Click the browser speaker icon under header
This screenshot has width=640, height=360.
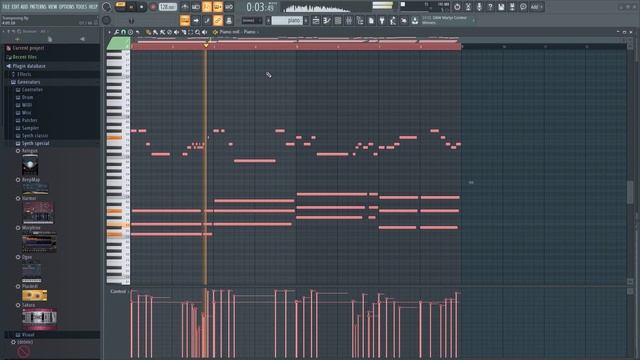(82, 39)
